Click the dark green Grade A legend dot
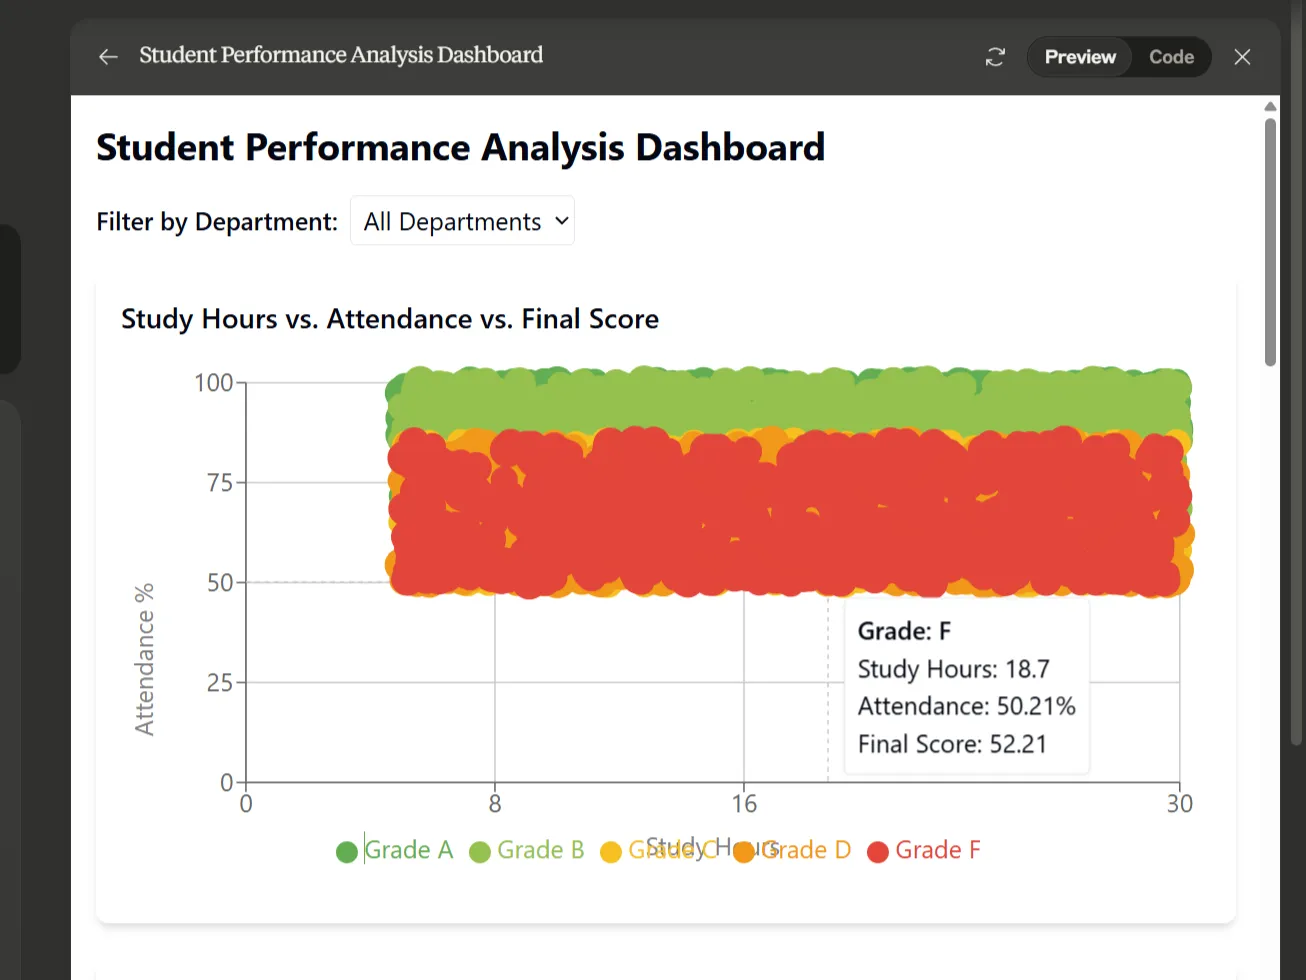Viewport: 1306px width, 980px height. (x=346, y=851)
